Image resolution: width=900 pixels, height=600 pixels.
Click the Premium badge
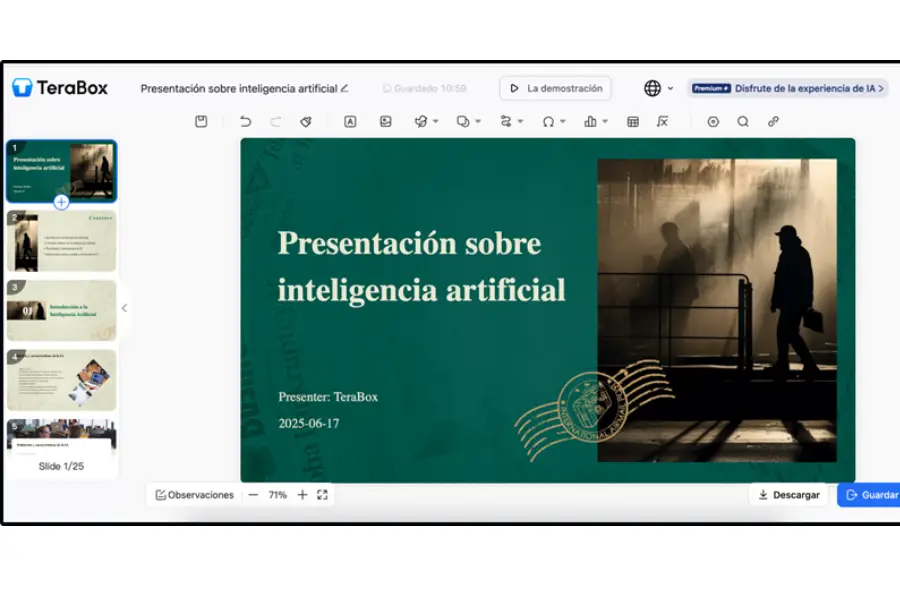(x=711, y=88)
